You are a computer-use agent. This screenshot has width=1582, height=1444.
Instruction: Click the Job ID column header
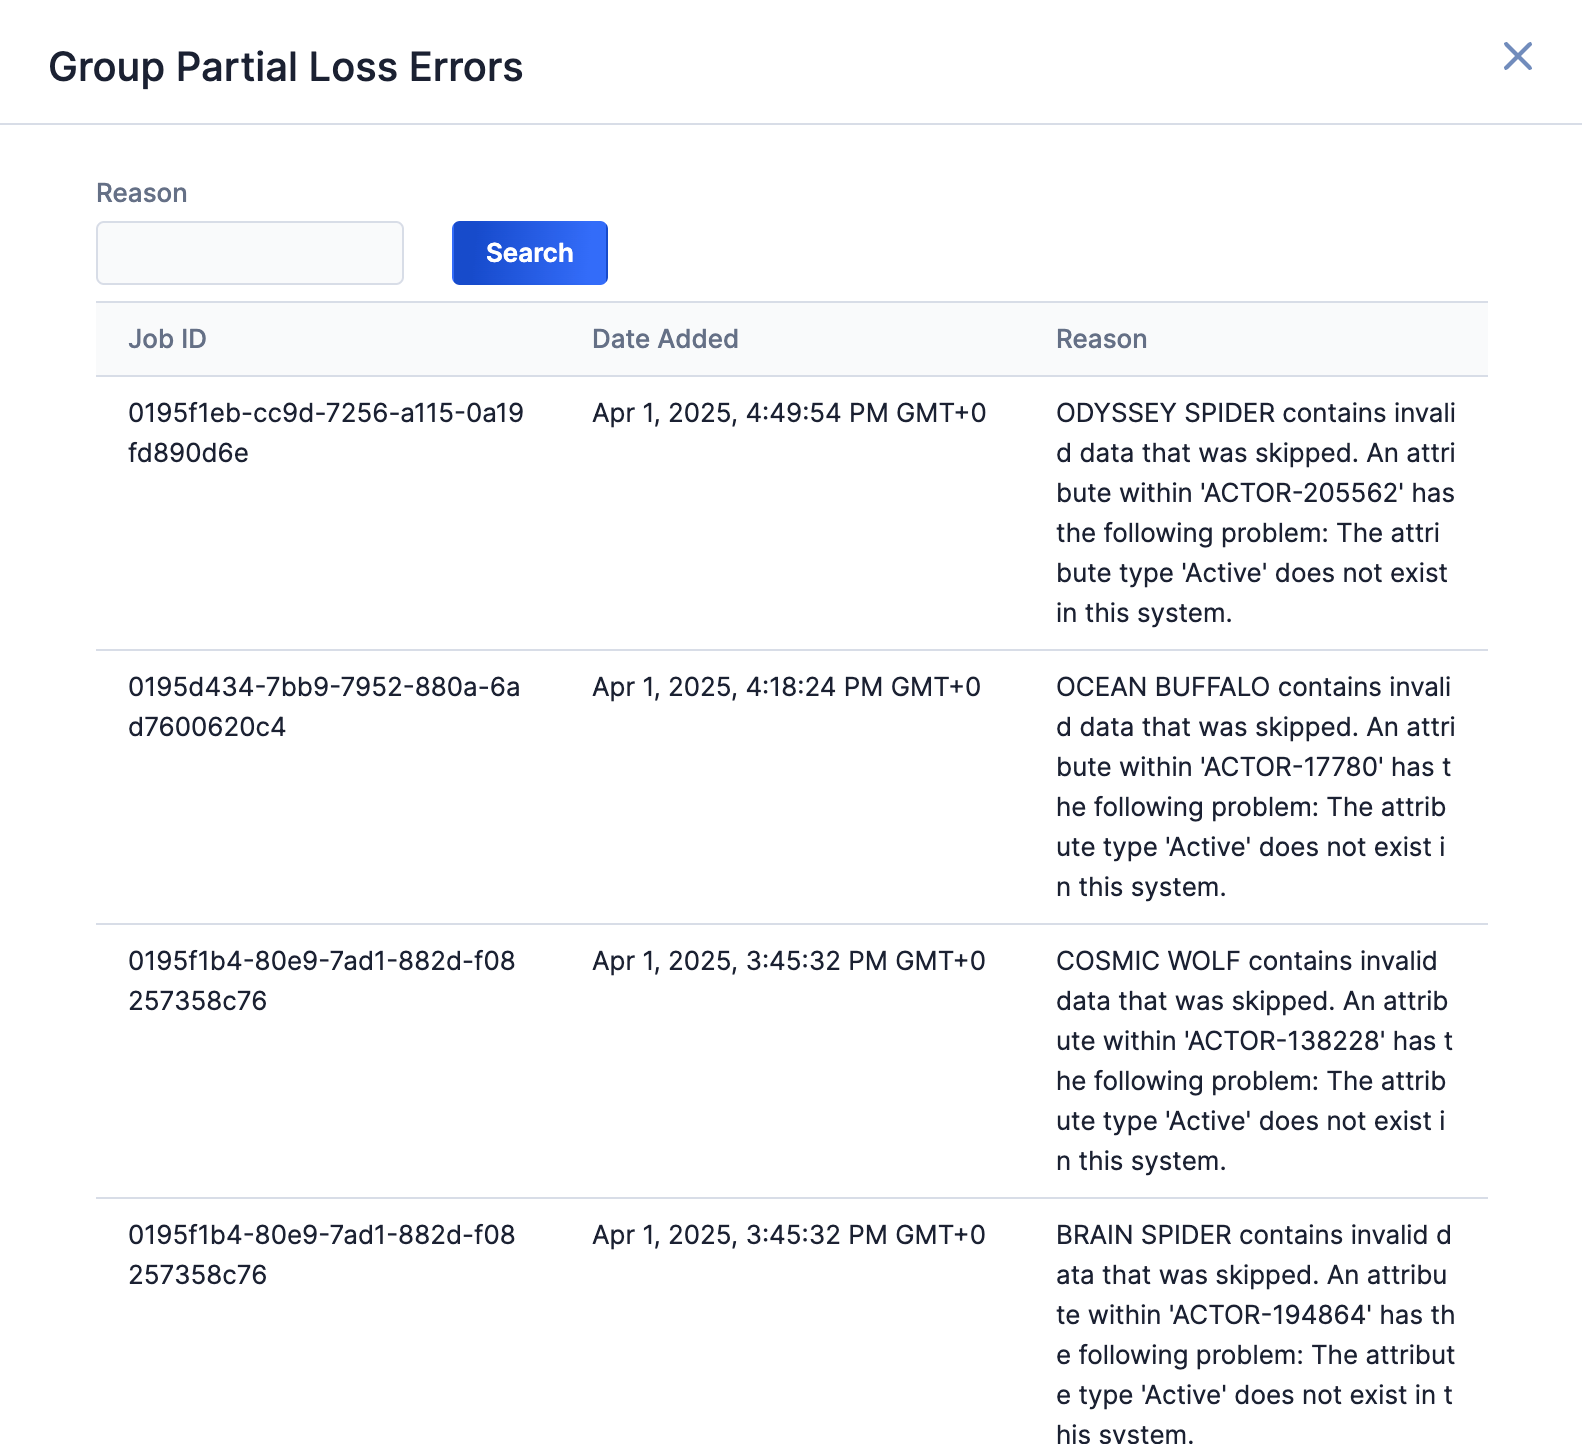coord(167,339)
